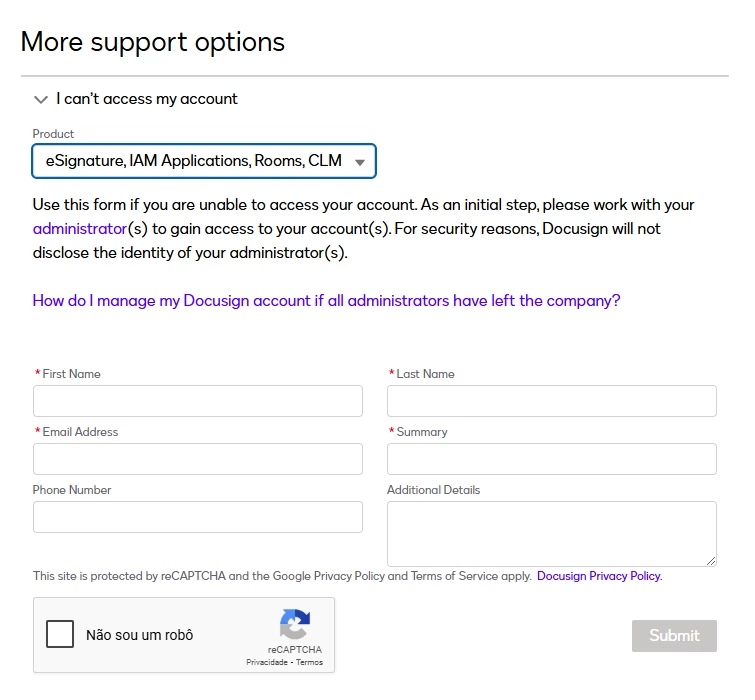Click the Additional Details text area
755x700 pixels.
click(552, 534)
